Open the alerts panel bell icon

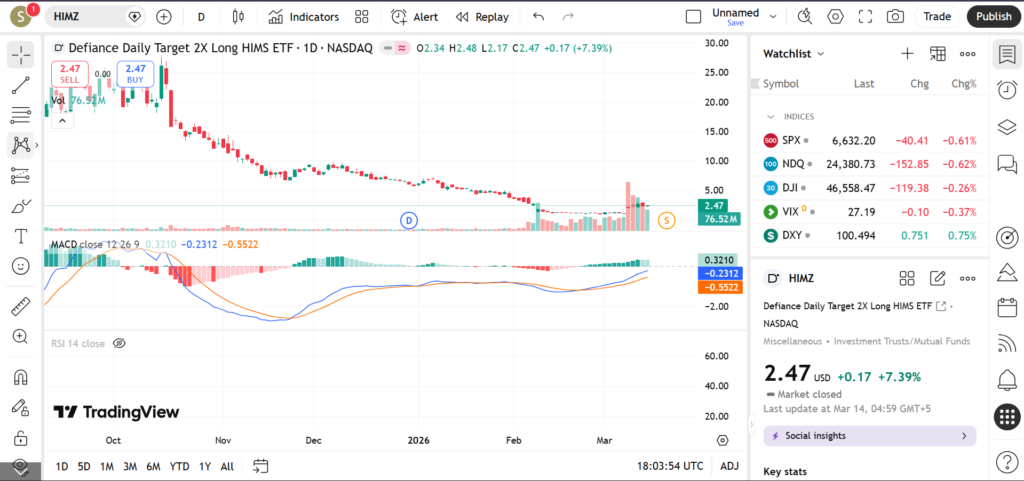click(x=1007, y=380)
